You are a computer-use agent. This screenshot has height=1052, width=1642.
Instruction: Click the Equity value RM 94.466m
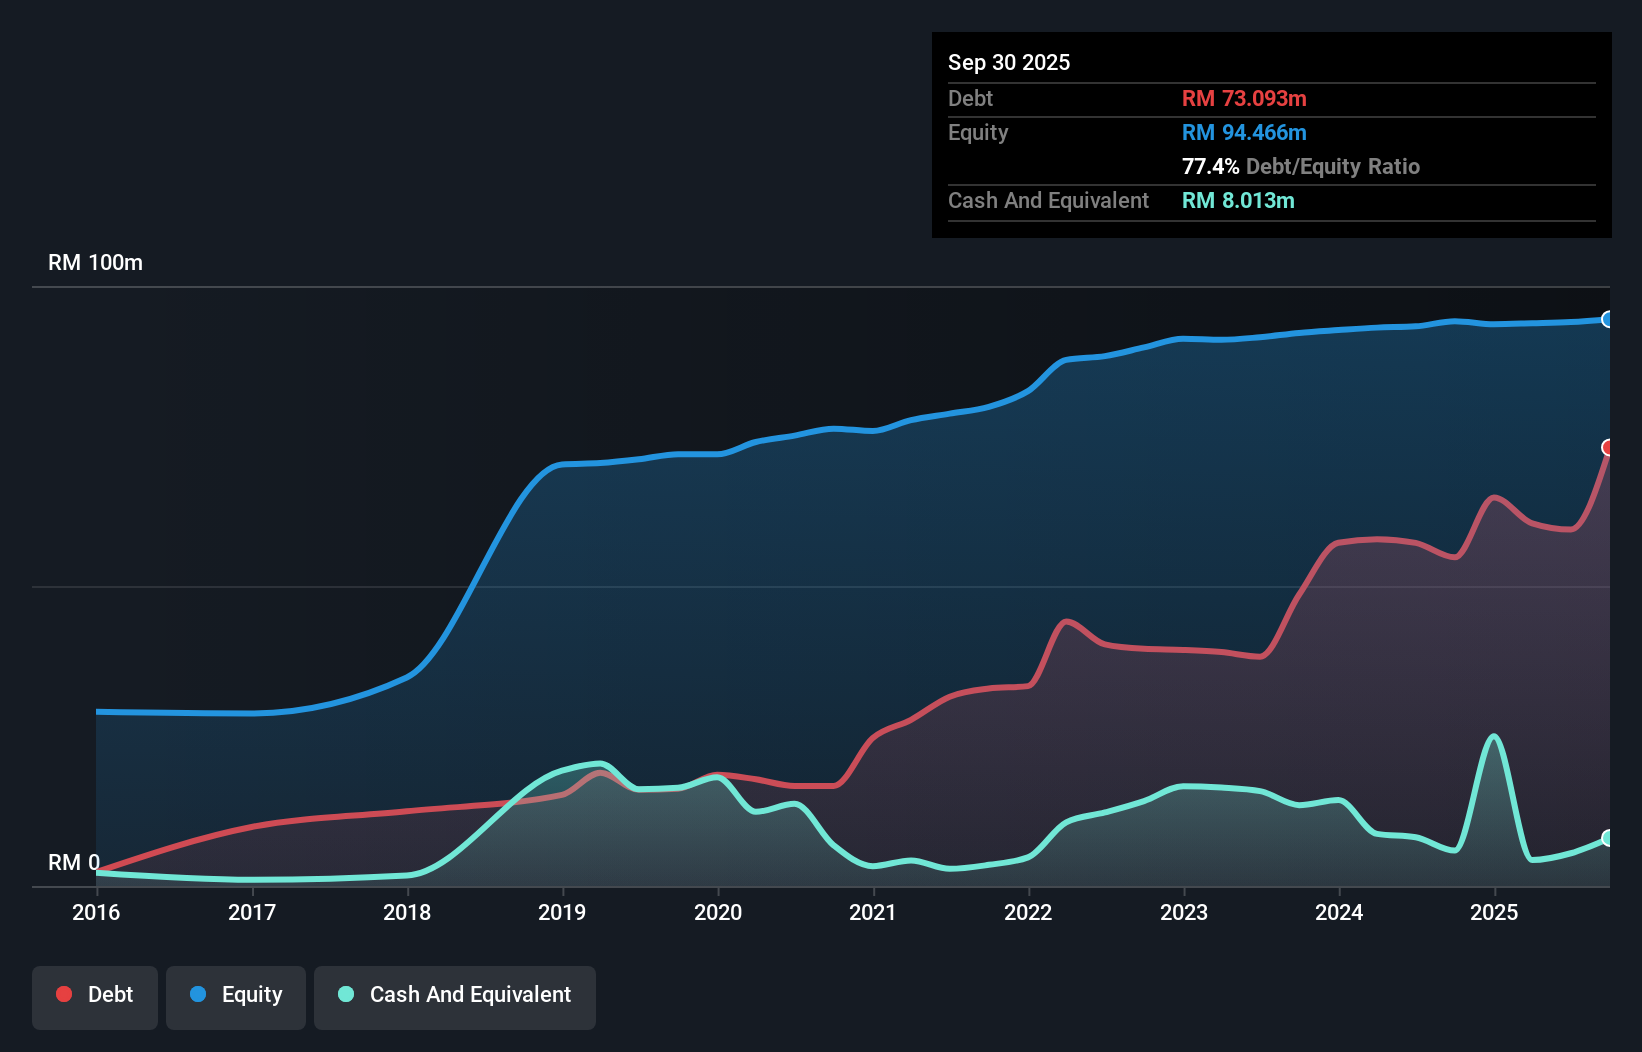[1244, 132]
